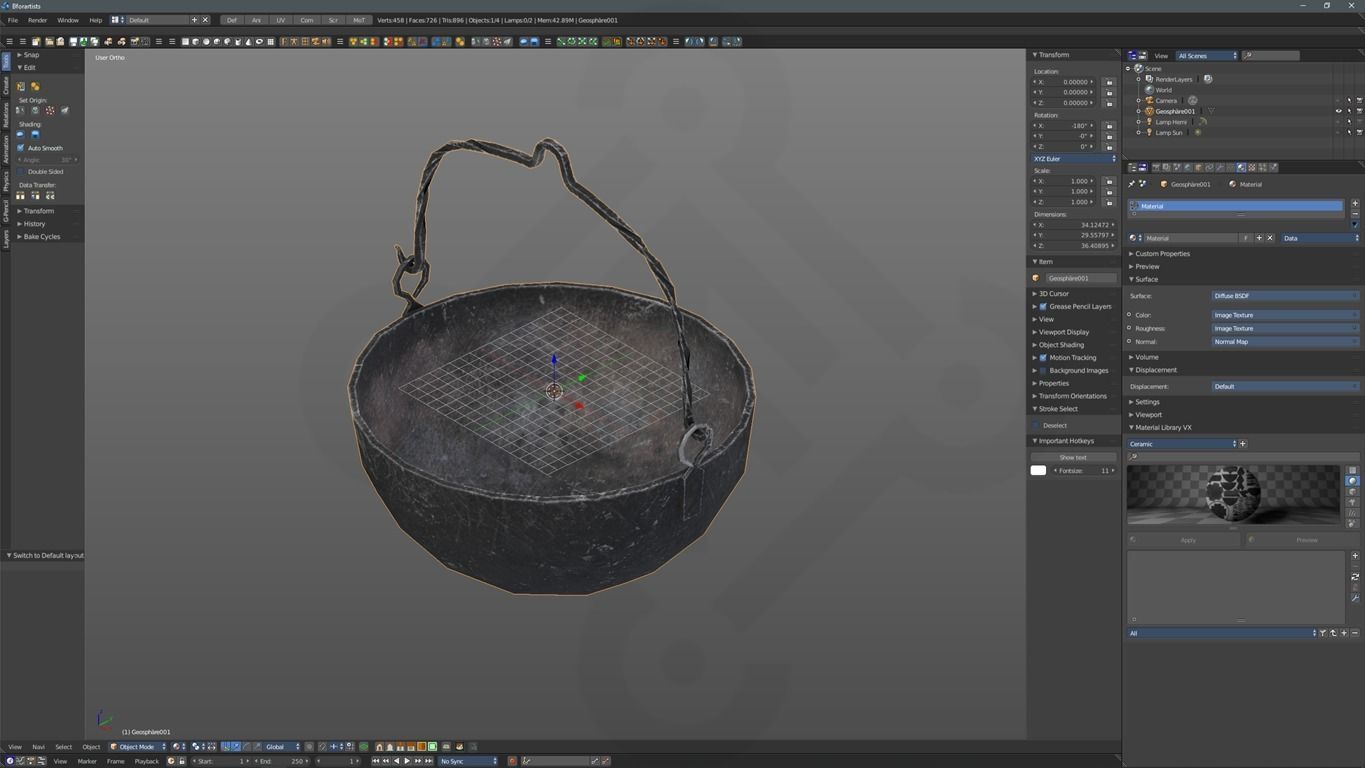Viewport: 1365px width, 768px height.
Task: Unlink the Material datablock with the X icon
Action: 1270,238
